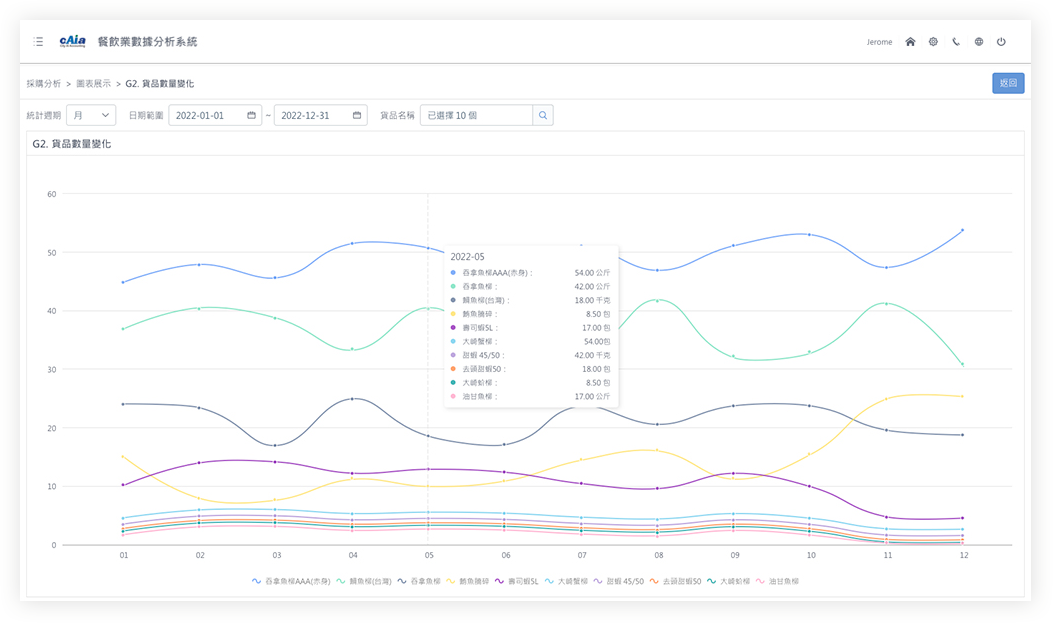Screen dimensions: 1053x623
Task: Click the 30 label on the y-axis
Action: (52, 370)
